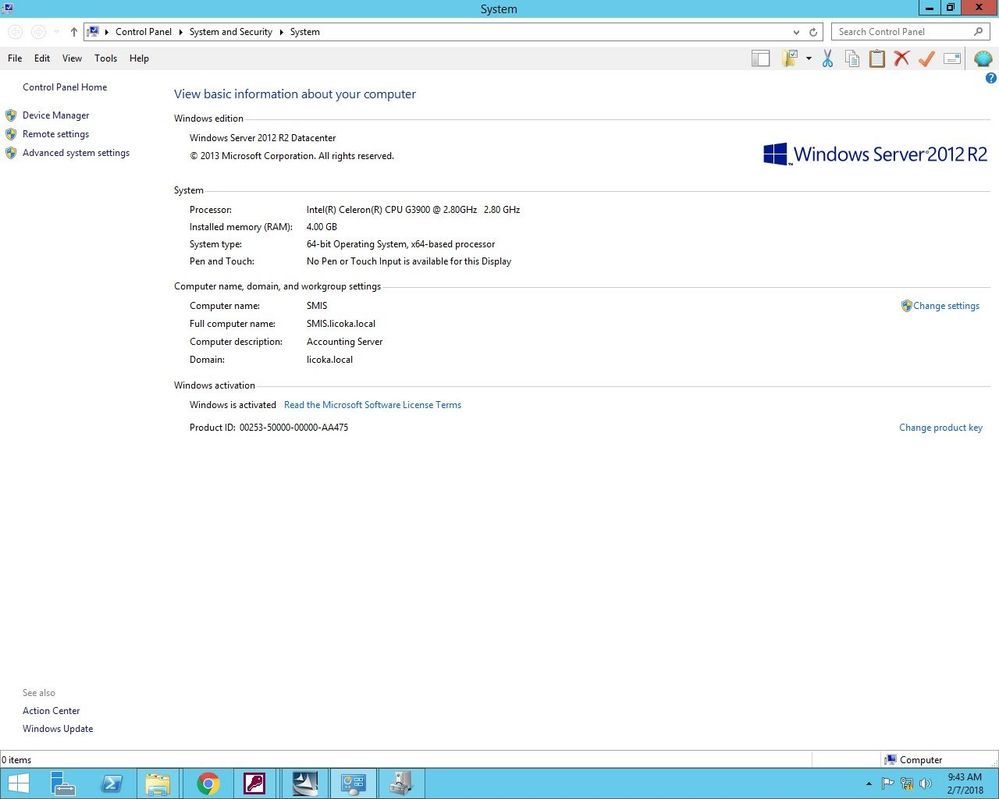This screenshot has height=799, width=999.
Task: Click the Windows Start button
Action: tap(18, 784)
